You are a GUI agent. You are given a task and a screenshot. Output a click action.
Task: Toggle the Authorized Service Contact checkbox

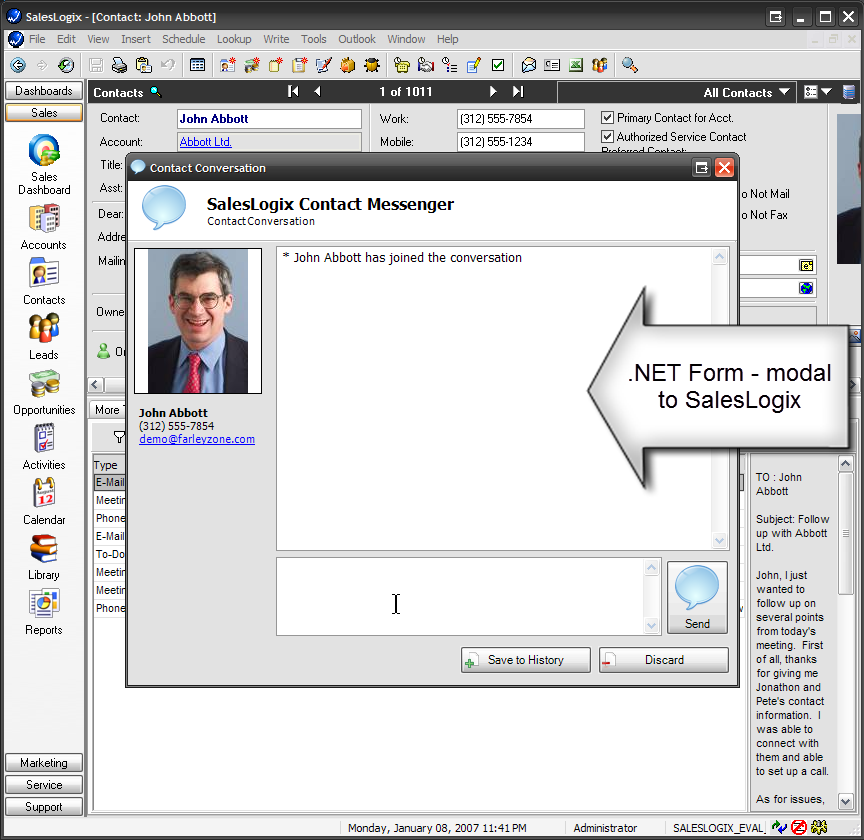pyautogui.click(x=607, y=136)
